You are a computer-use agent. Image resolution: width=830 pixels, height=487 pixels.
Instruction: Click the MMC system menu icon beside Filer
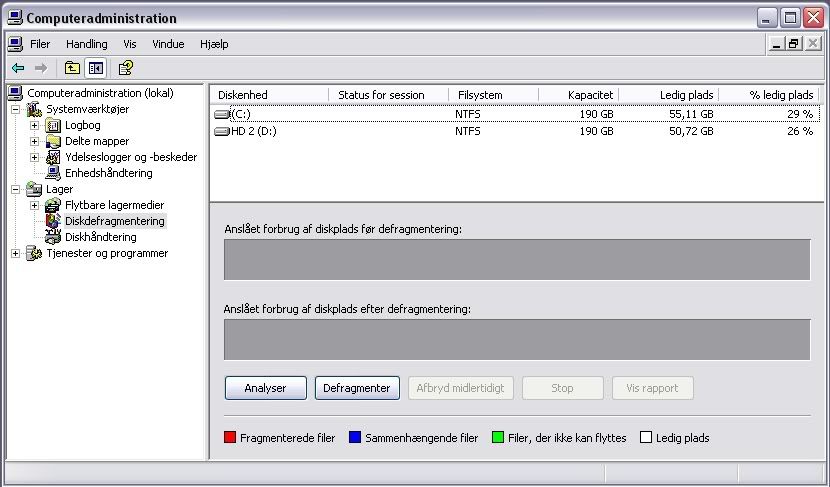15,44
